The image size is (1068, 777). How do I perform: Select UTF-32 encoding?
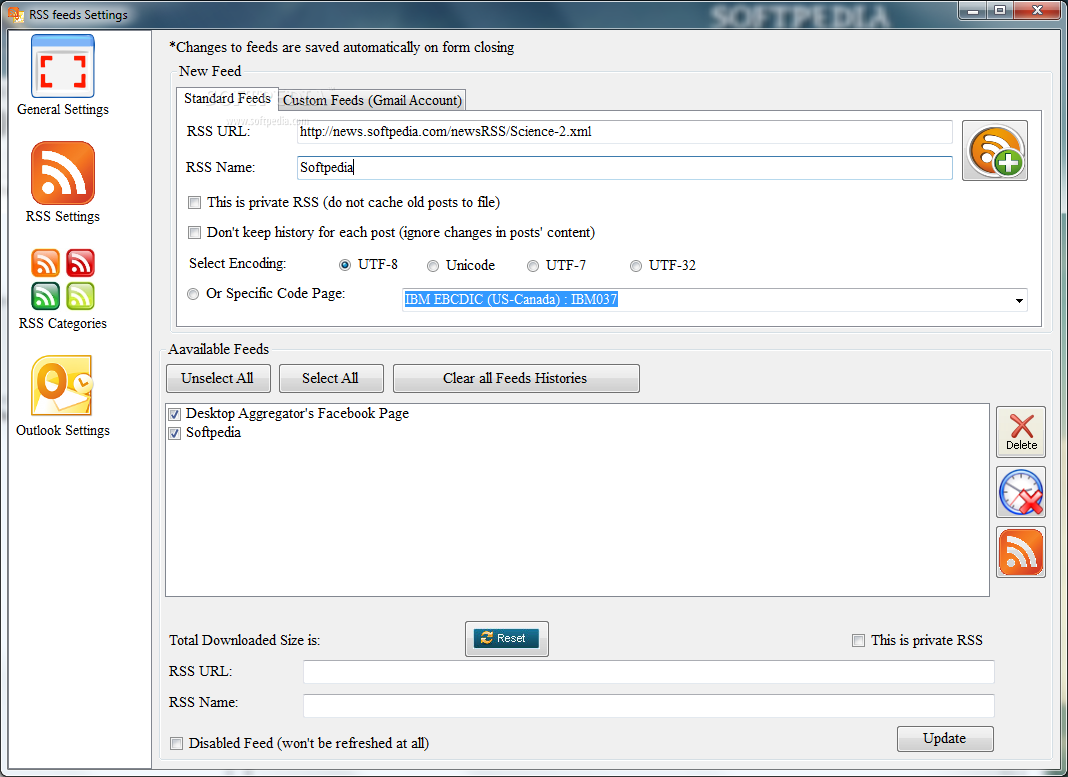pos(635,266)
